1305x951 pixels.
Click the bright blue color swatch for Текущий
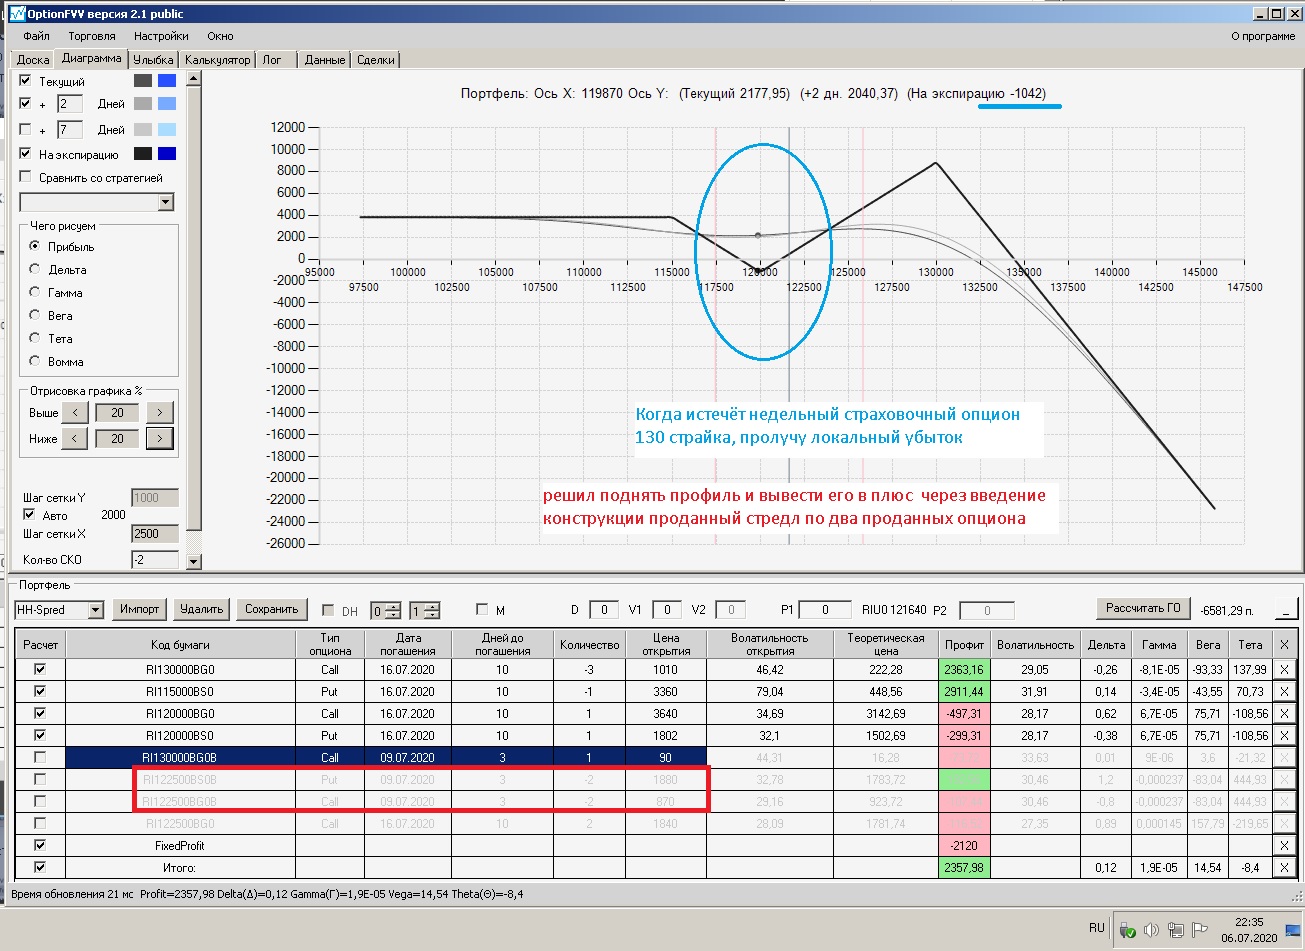coord(167,80)
